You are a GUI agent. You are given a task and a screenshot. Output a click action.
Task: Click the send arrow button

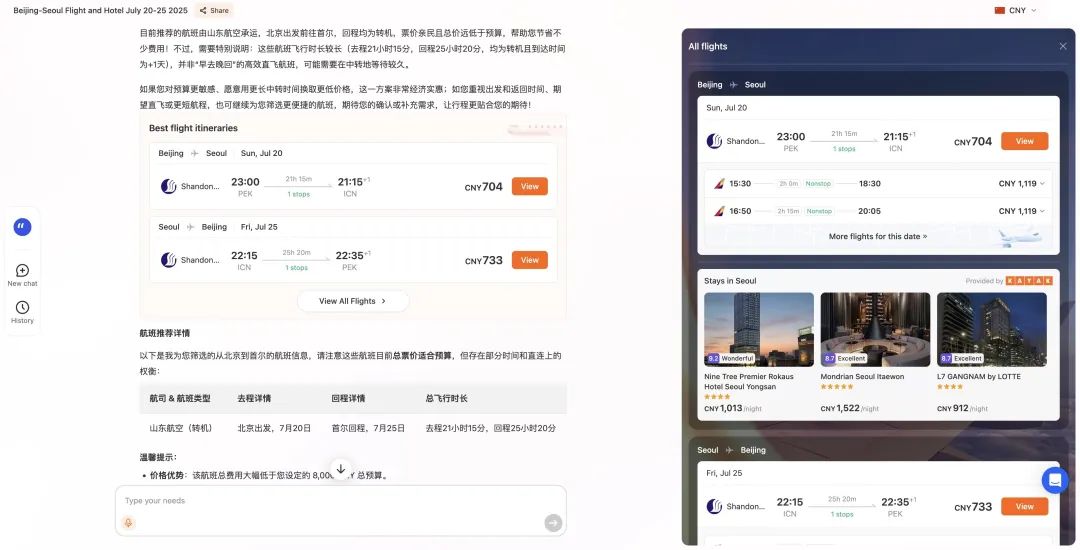click(x=553, y=523)
